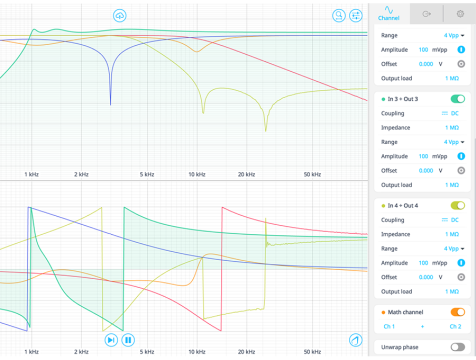Open Range 4 Vpp dropdown for In 4
Viewport: 476px width, 360px height.
pos(454,249)
